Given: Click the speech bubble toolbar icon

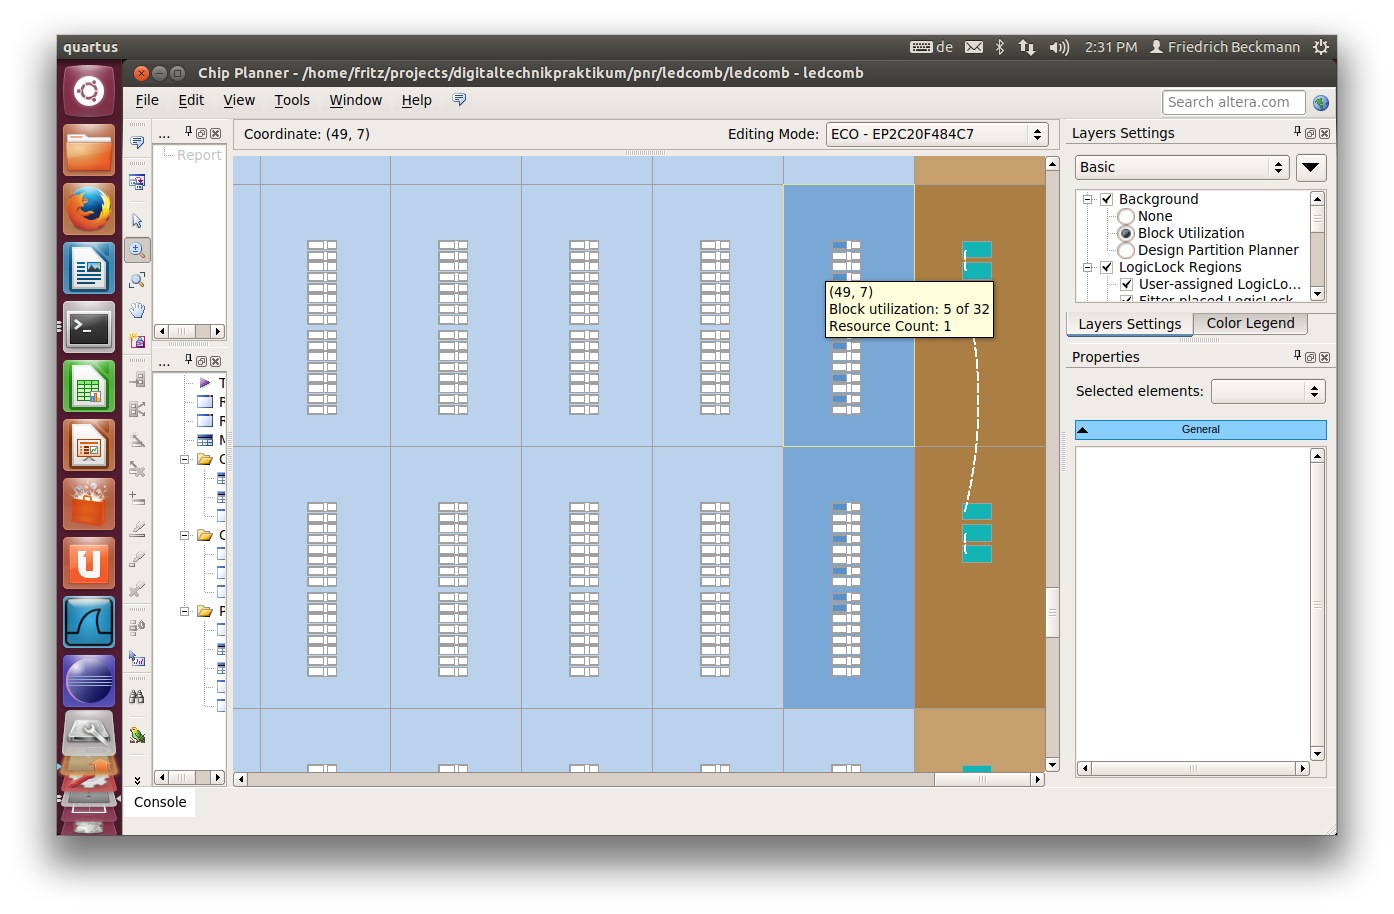Looking at the screenshot, I should (x=137, y=143).
